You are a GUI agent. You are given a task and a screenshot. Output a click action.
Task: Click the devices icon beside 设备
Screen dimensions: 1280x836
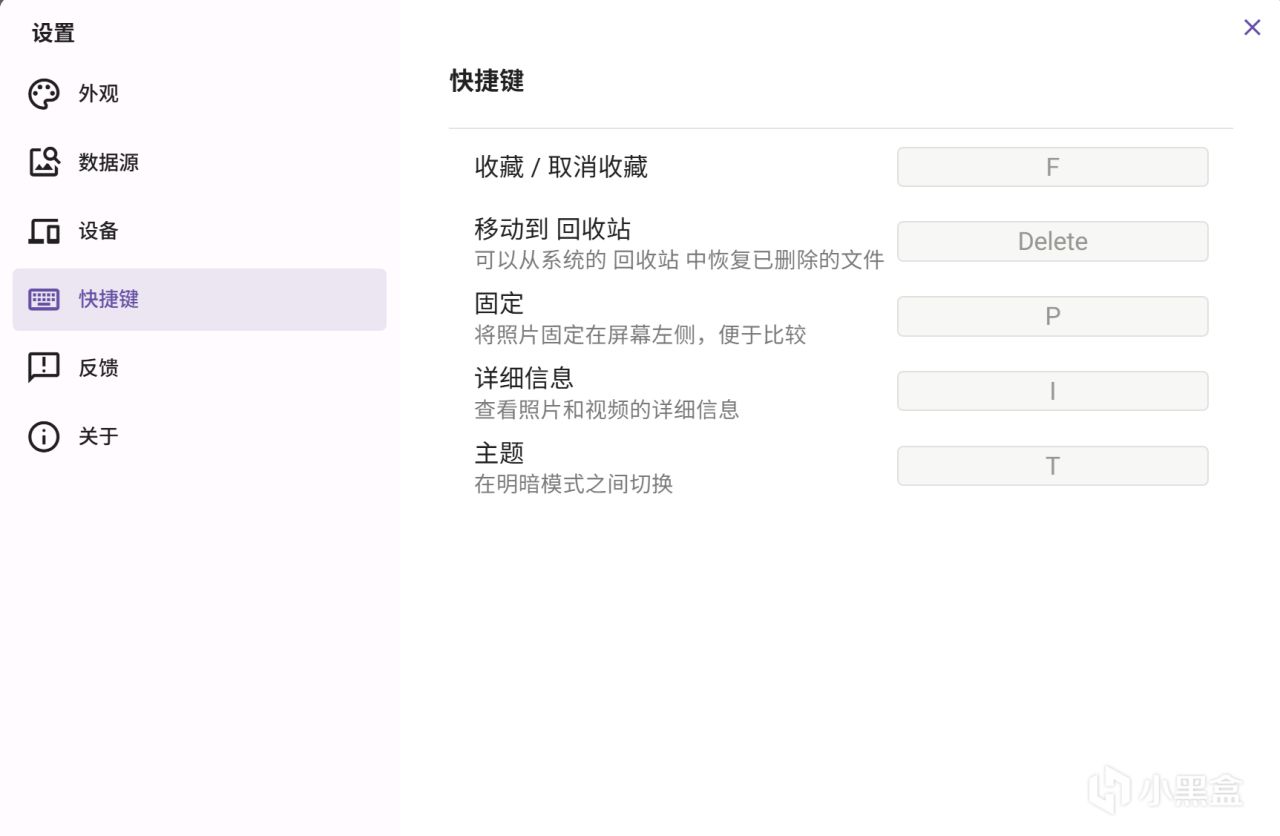pos(44,231)
